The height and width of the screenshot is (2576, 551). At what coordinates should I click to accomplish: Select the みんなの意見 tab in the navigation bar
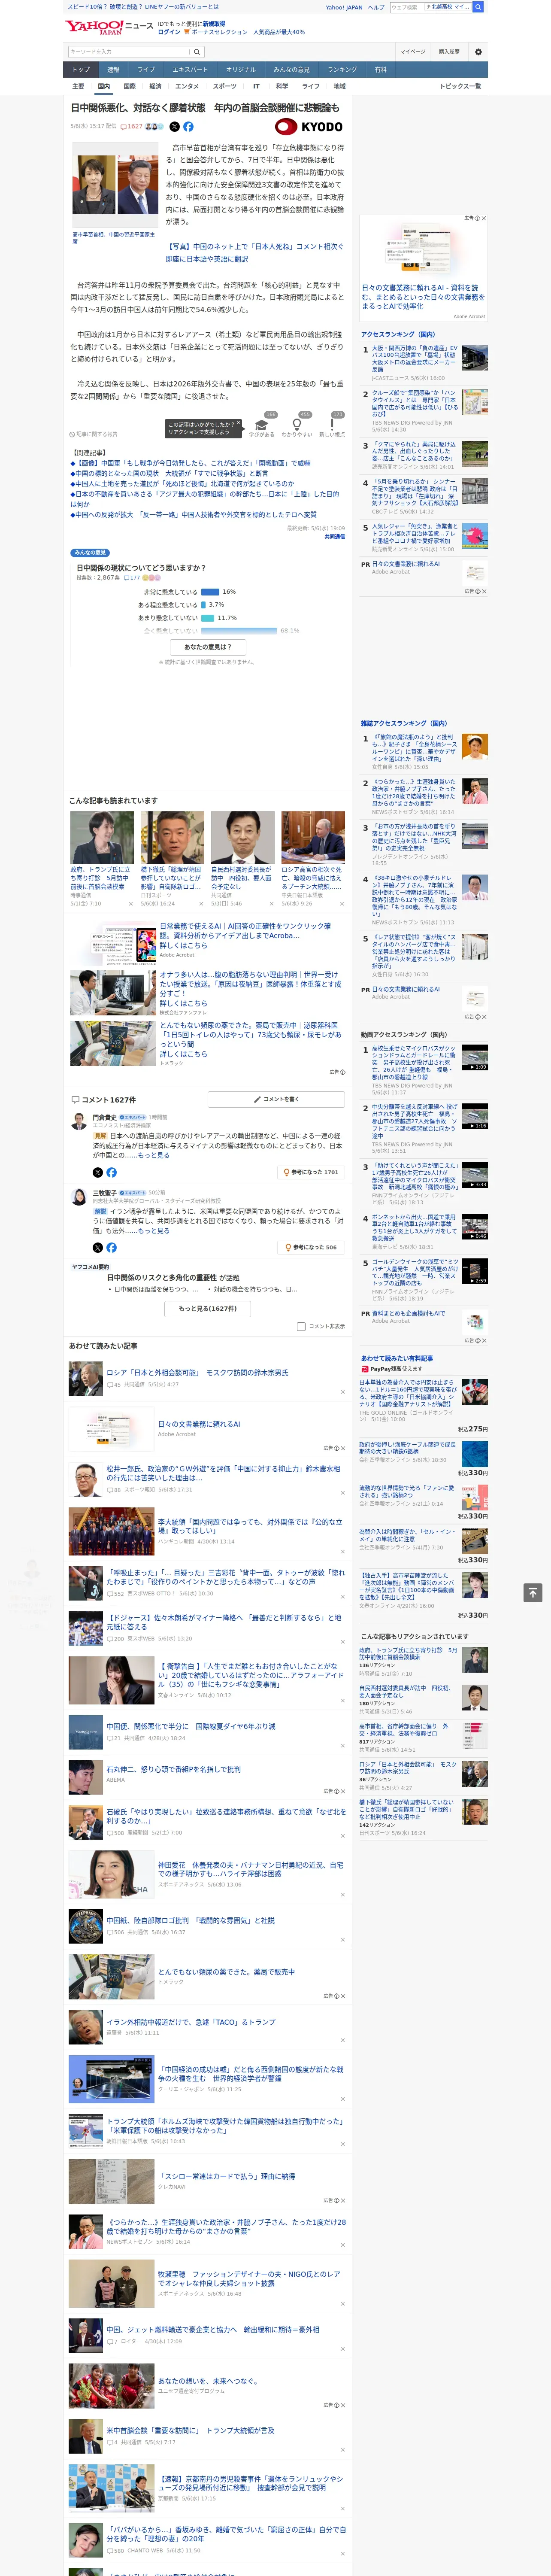point(291,70)
